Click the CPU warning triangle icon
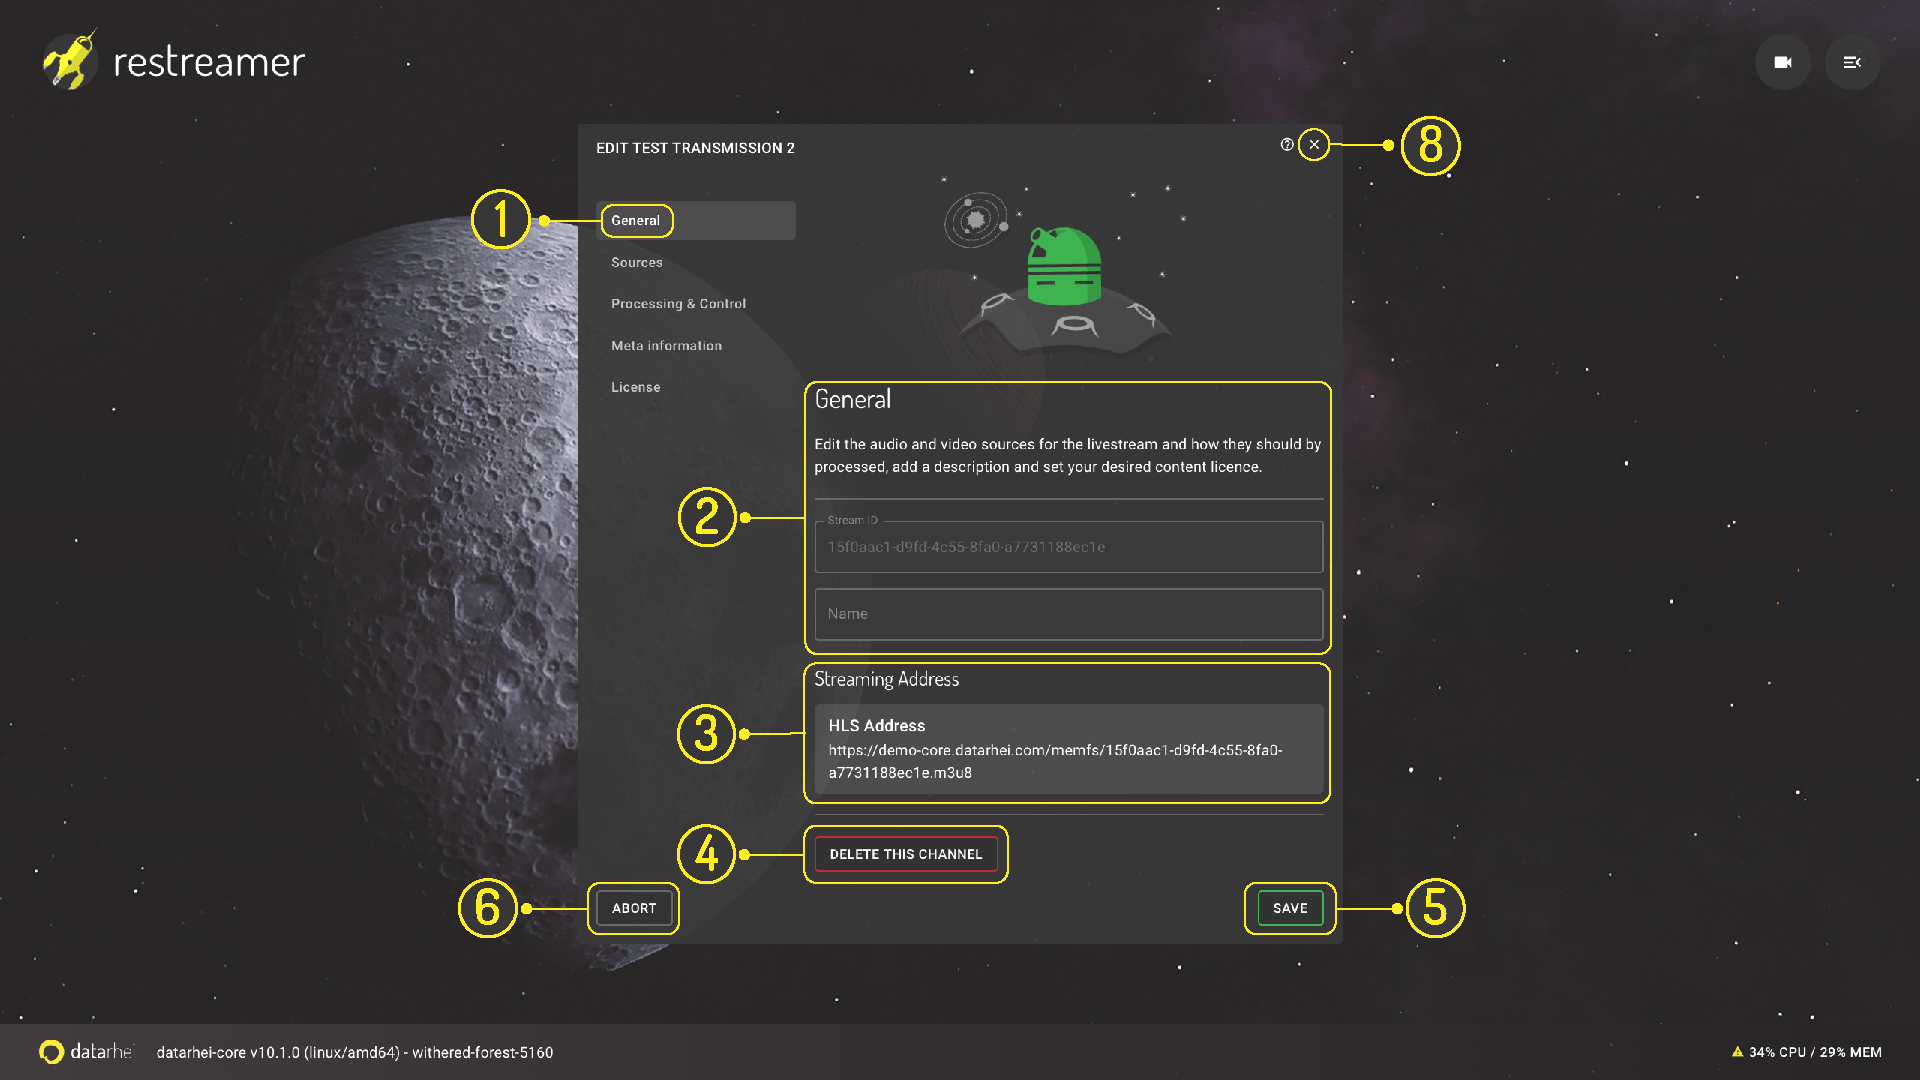1920x1080 pixels. pyautogui.click(x=1737, y=1052)
